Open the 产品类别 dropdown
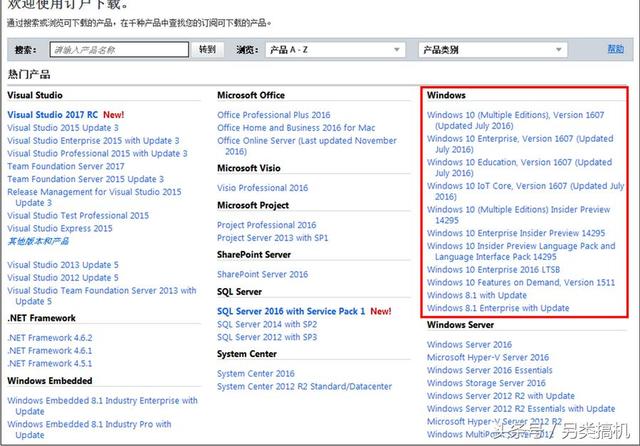 (493, 50)
